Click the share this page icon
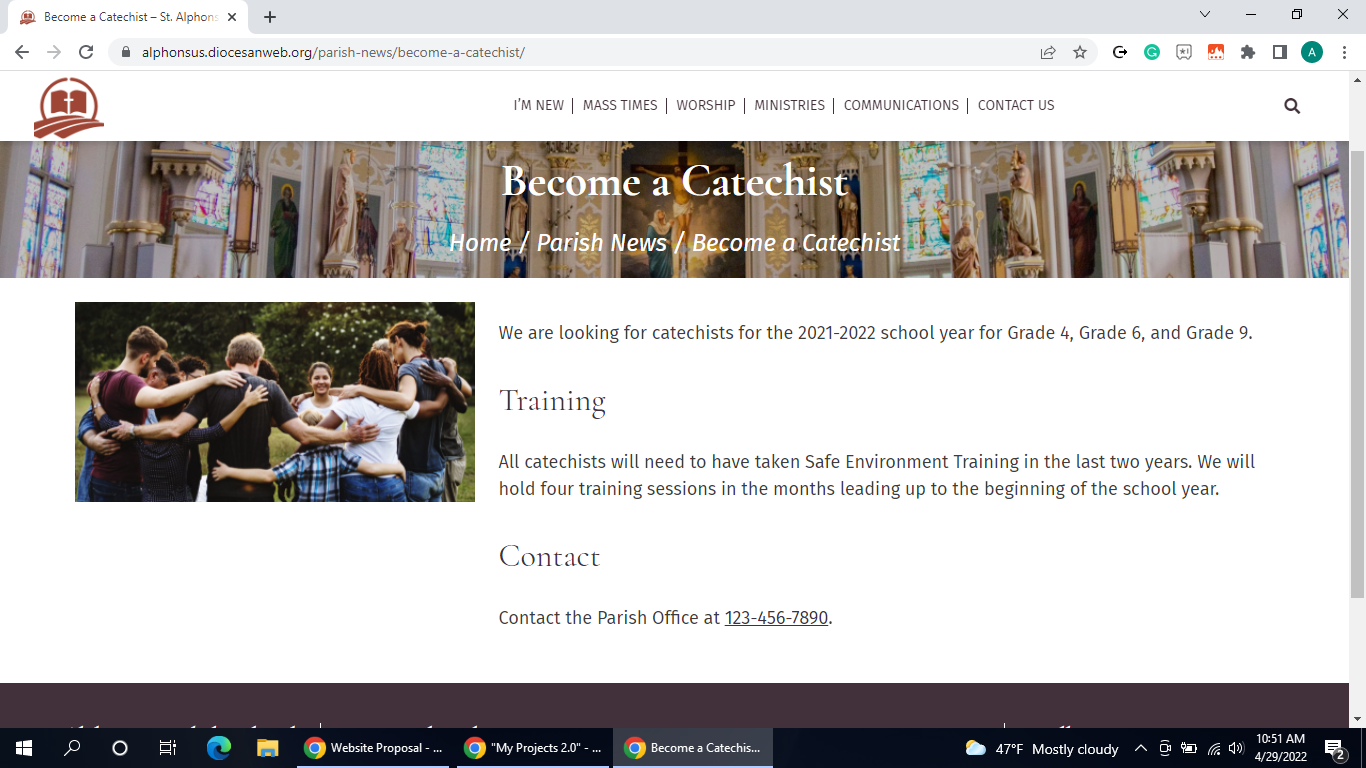 [1048, 53]
